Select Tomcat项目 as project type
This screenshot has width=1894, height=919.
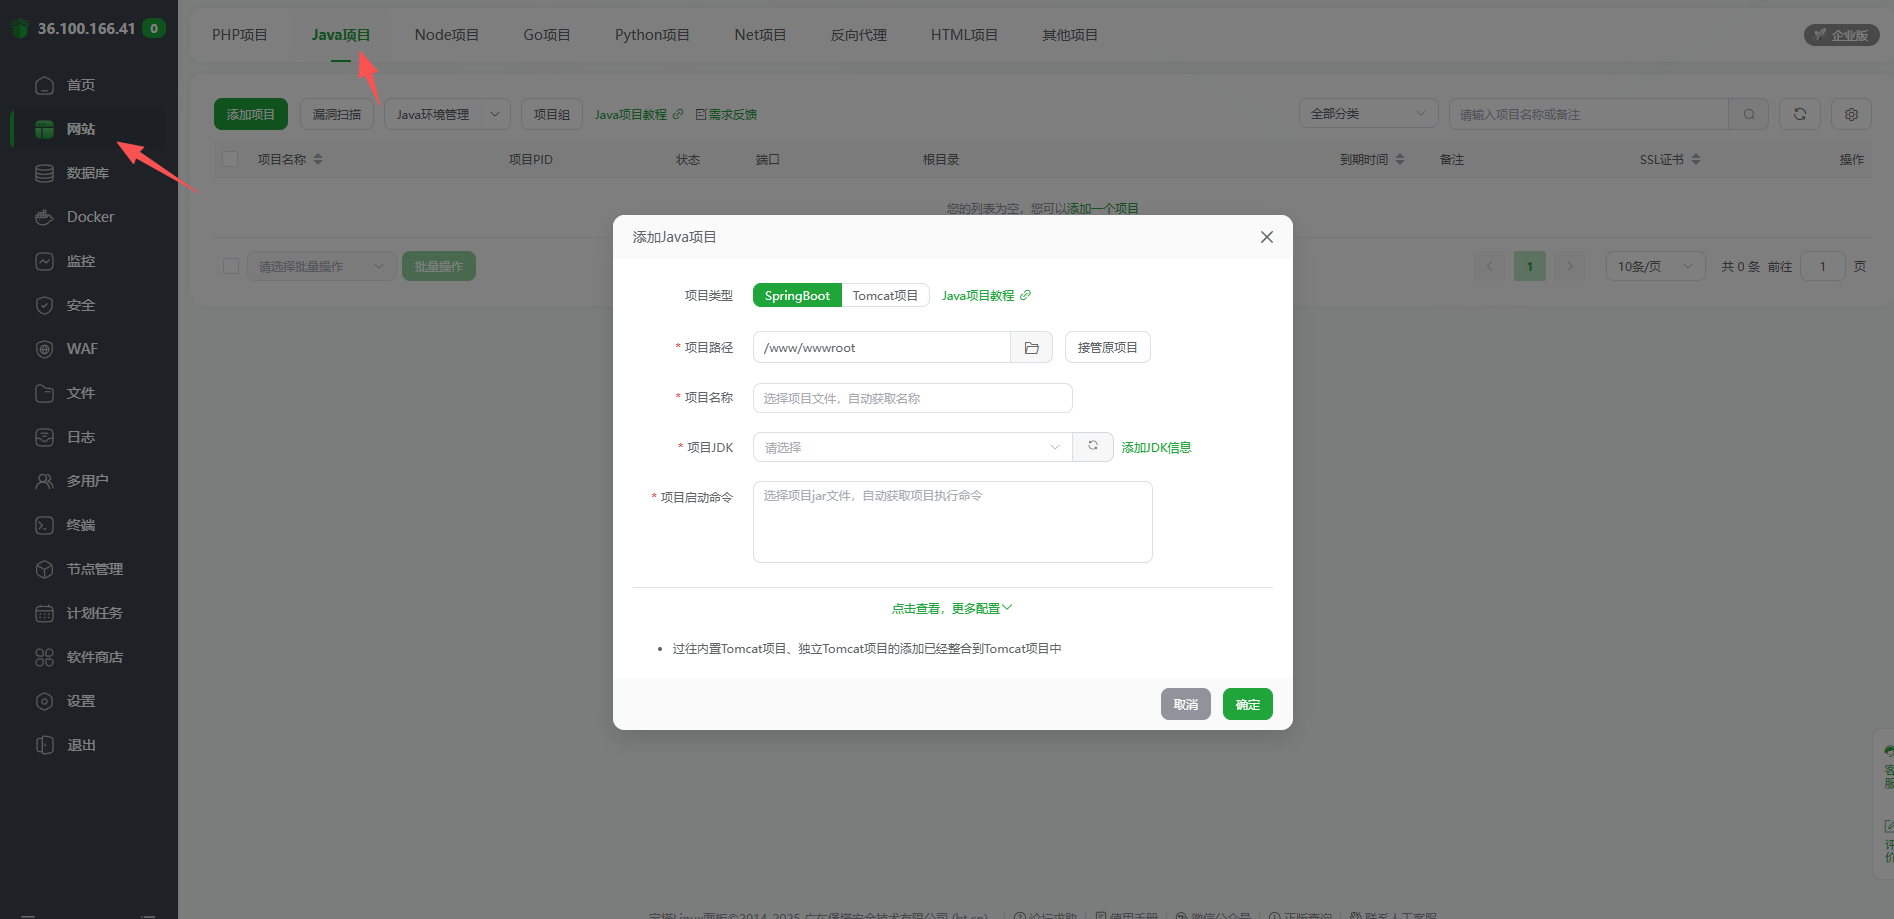[x=885, y=294]
